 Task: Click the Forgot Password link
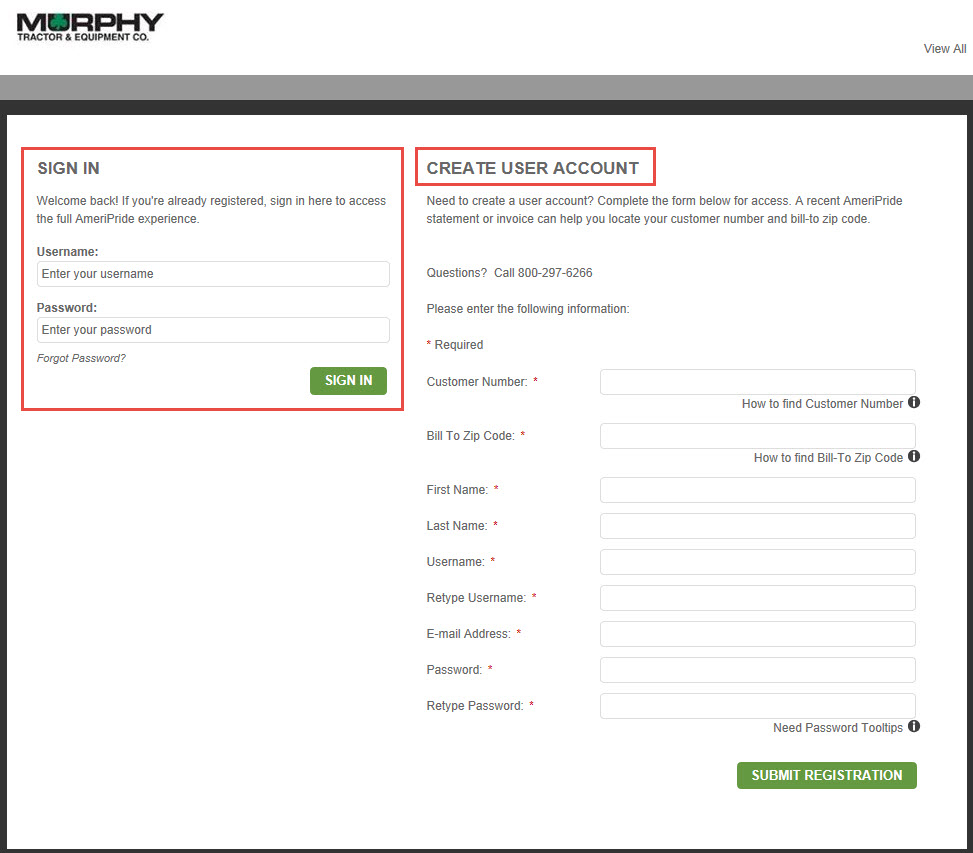81,358
